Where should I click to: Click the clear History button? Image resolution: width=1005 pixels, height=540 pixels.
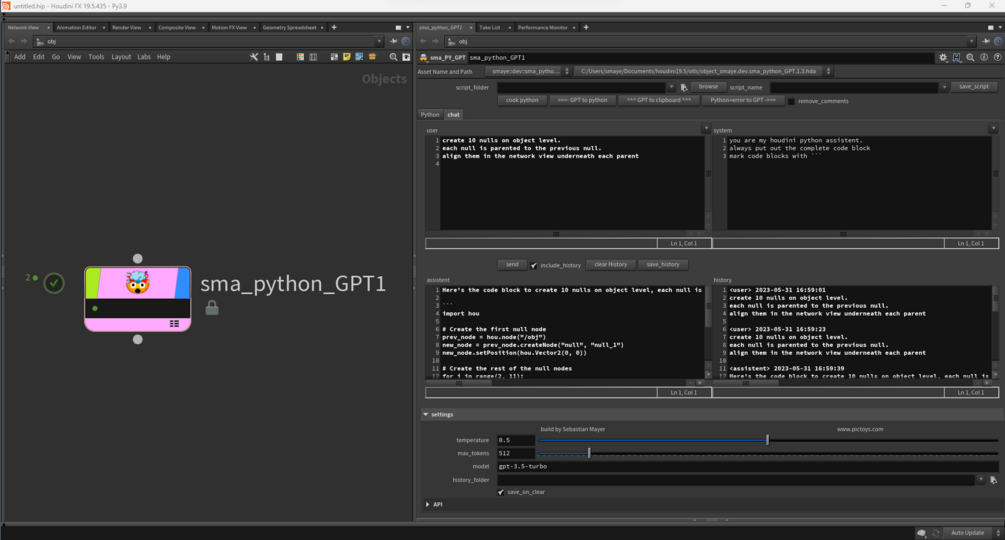[x=610, y=265]
